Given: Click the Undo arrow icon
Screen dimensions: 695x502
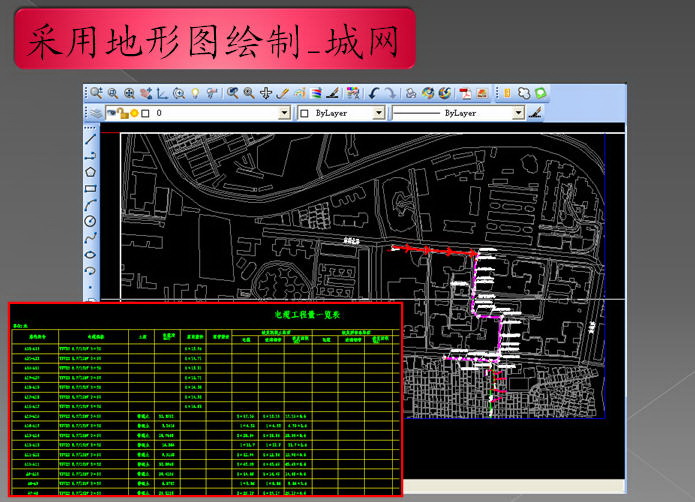Looking at the screenshot, I should [x=374, y=93].
